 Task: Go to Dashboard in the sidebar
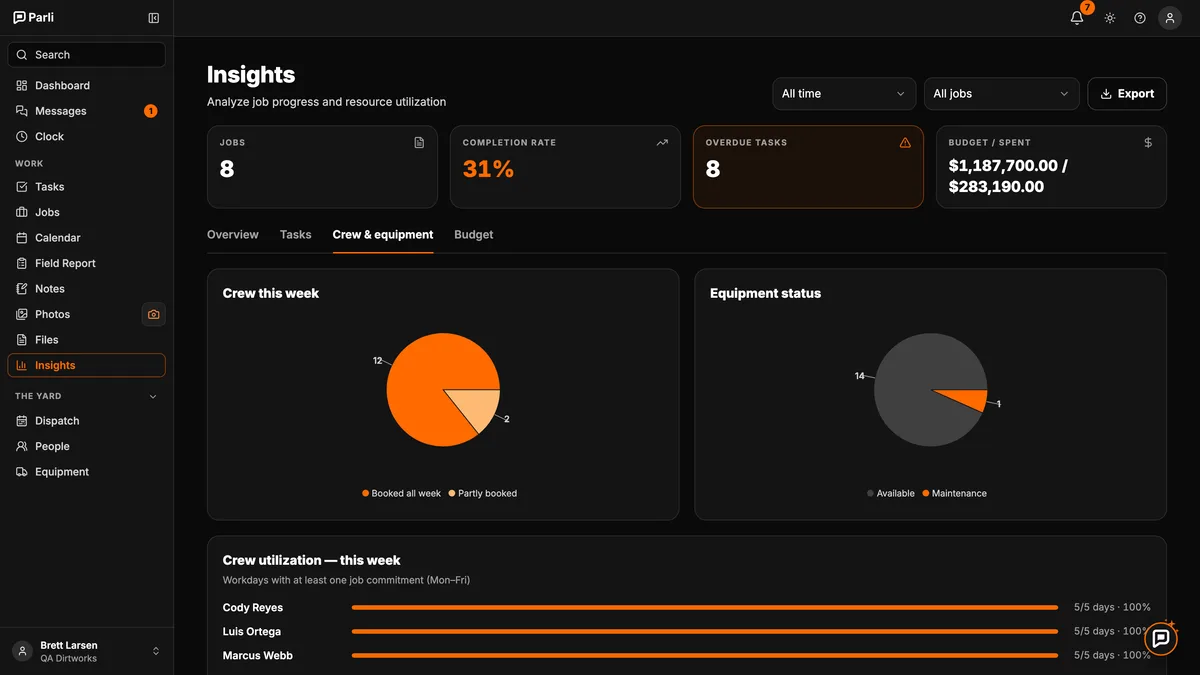click(x=87, y=86)
